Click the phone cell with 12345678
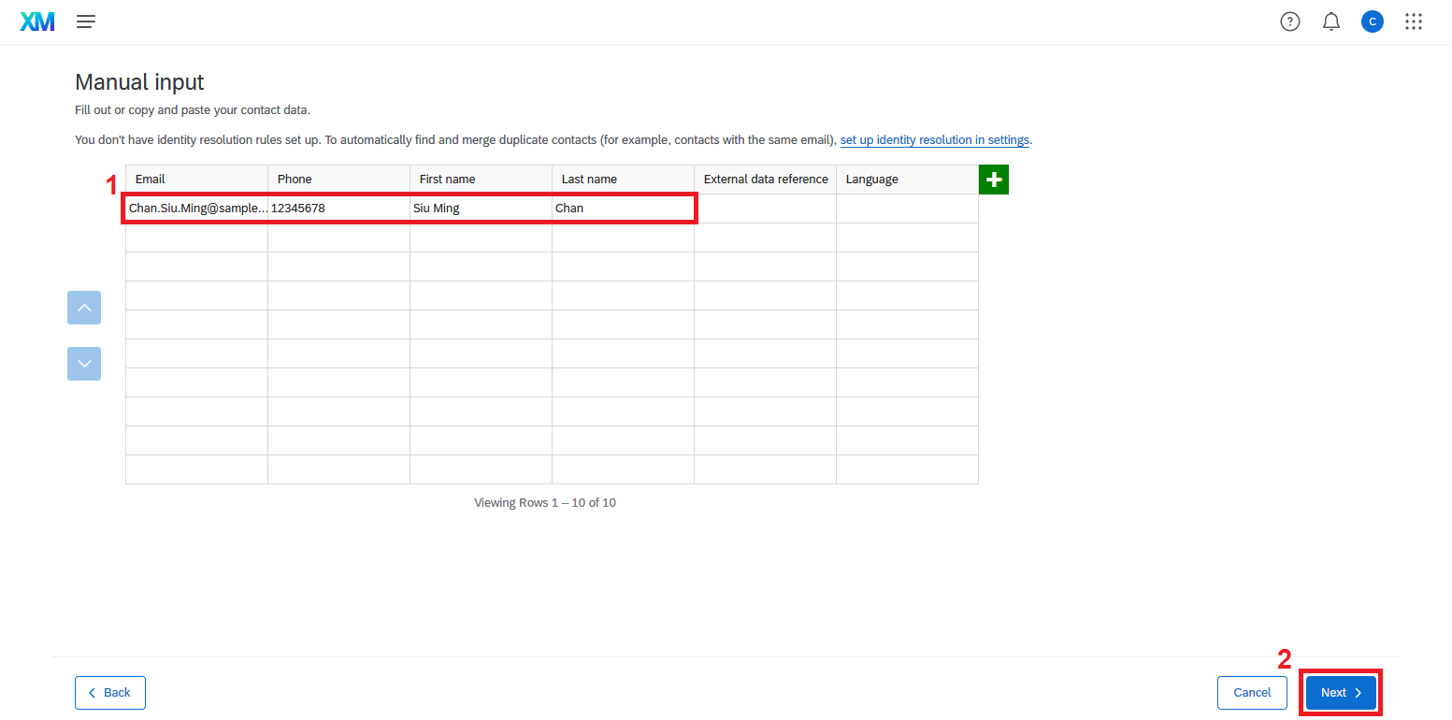Viewport: 1452px width, 720px height. click(x=338, y=208)
